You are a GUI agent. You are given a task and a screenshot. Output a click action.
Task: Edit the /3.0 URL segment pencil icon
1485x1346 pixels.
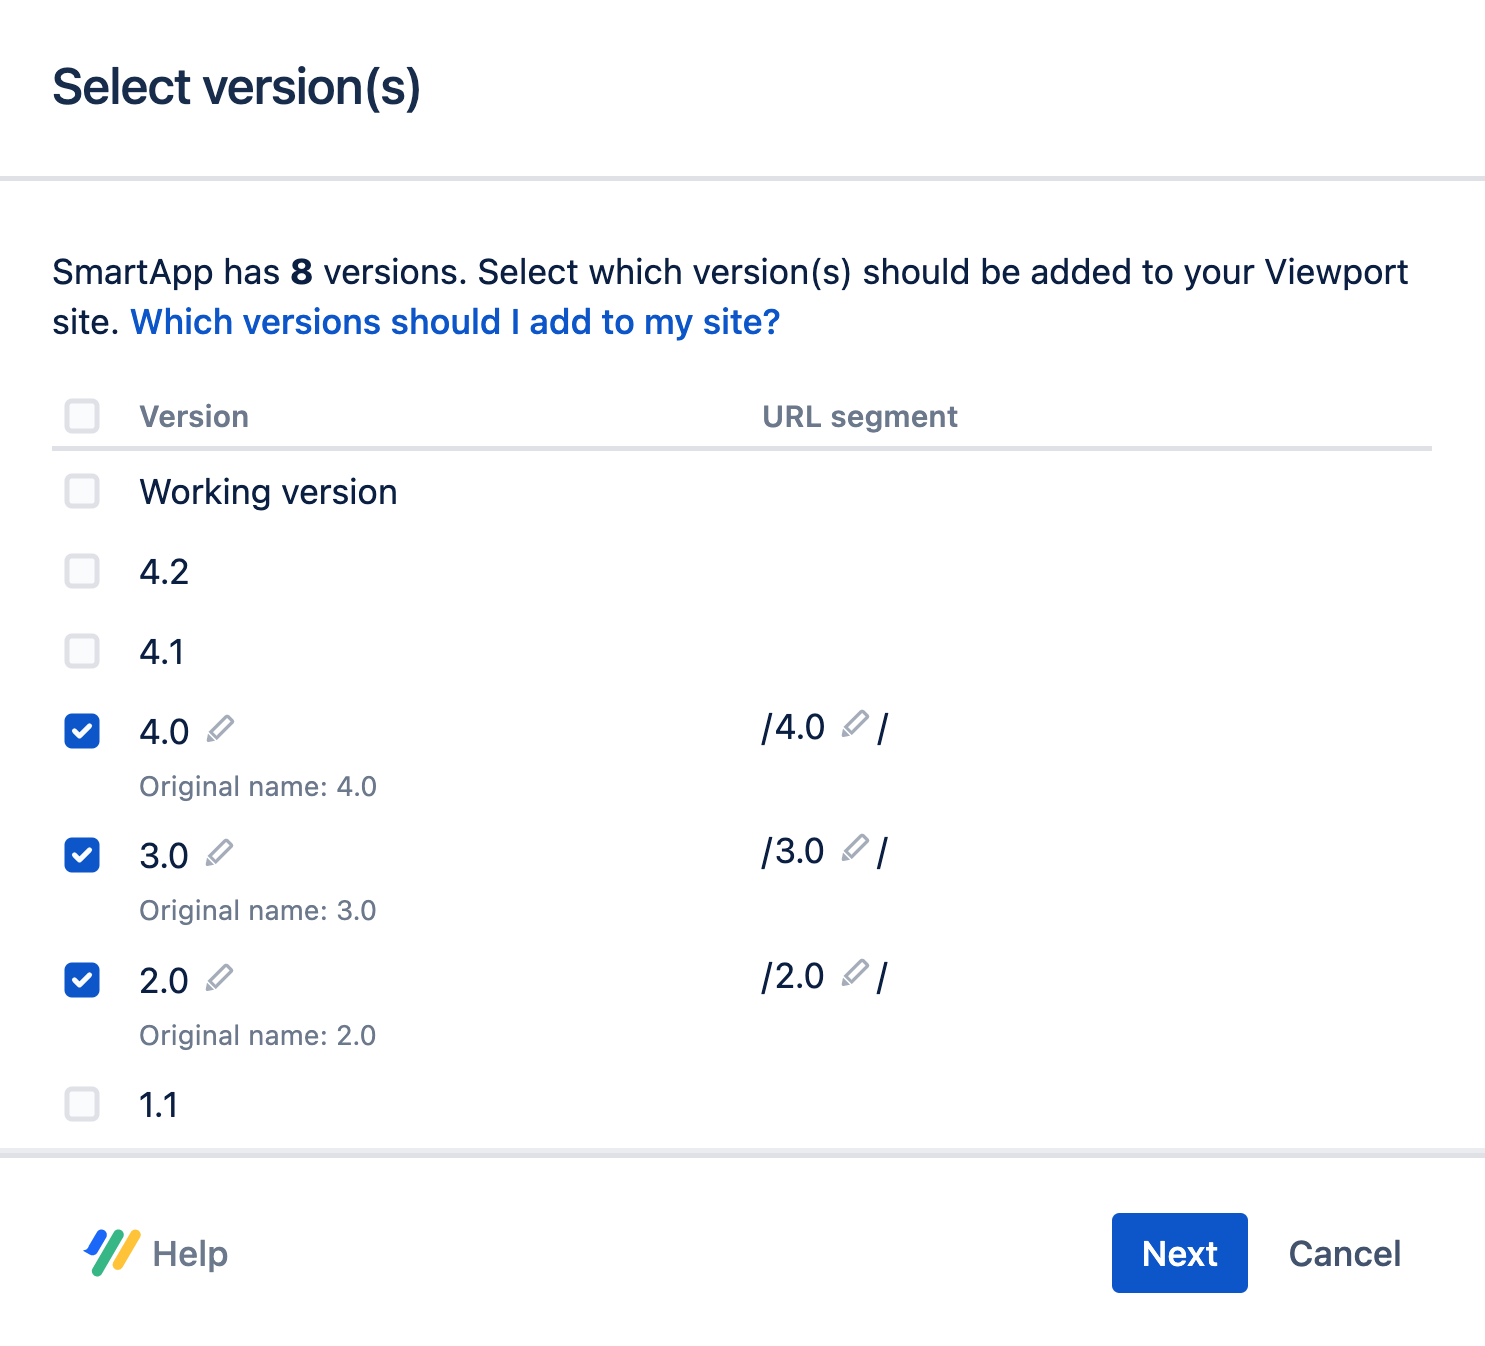coord(854,849)
